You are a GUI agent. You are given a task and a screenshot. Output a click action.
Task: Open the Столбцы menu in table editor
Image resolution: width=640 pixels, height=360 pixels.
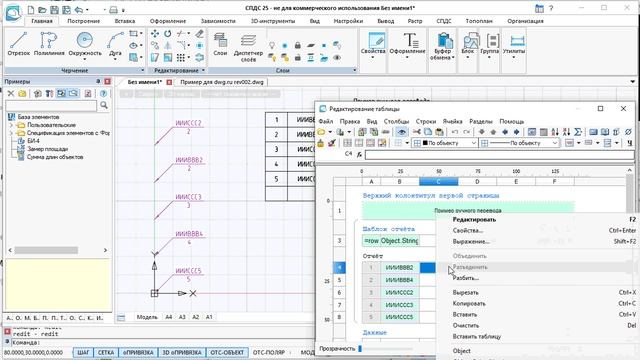(396, 121)
